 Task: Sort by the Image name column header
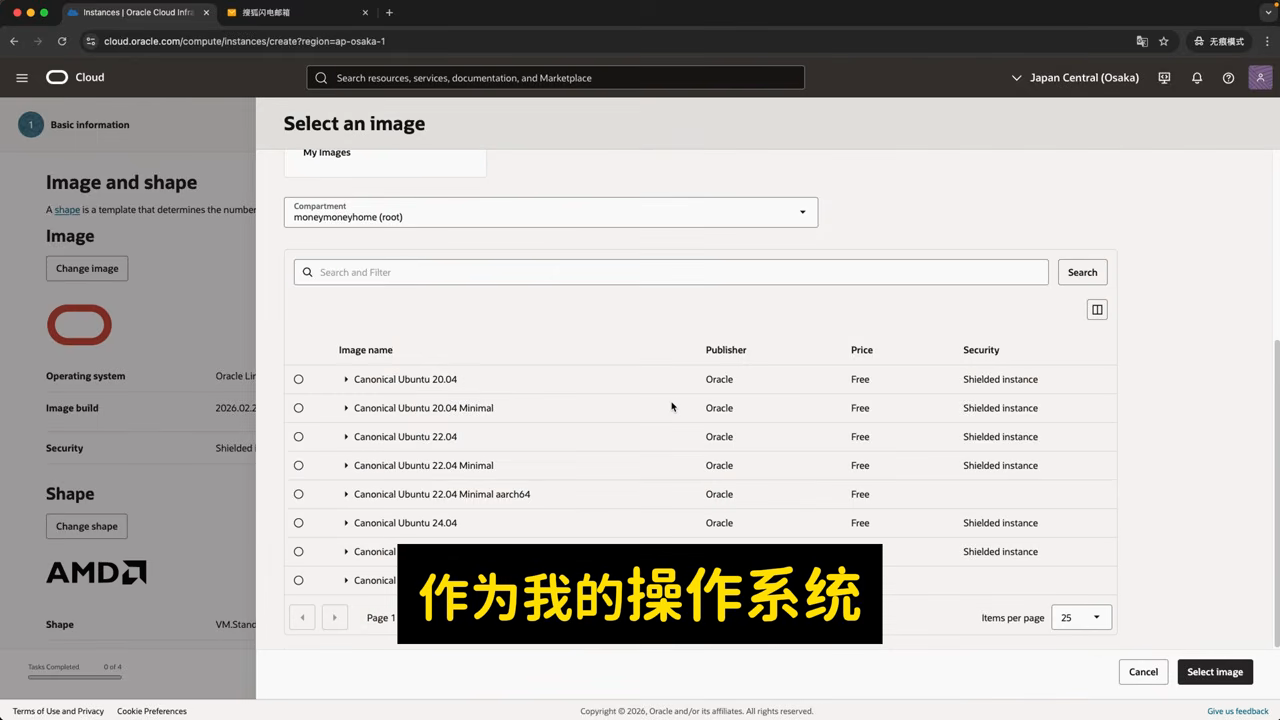coord(365,350)
